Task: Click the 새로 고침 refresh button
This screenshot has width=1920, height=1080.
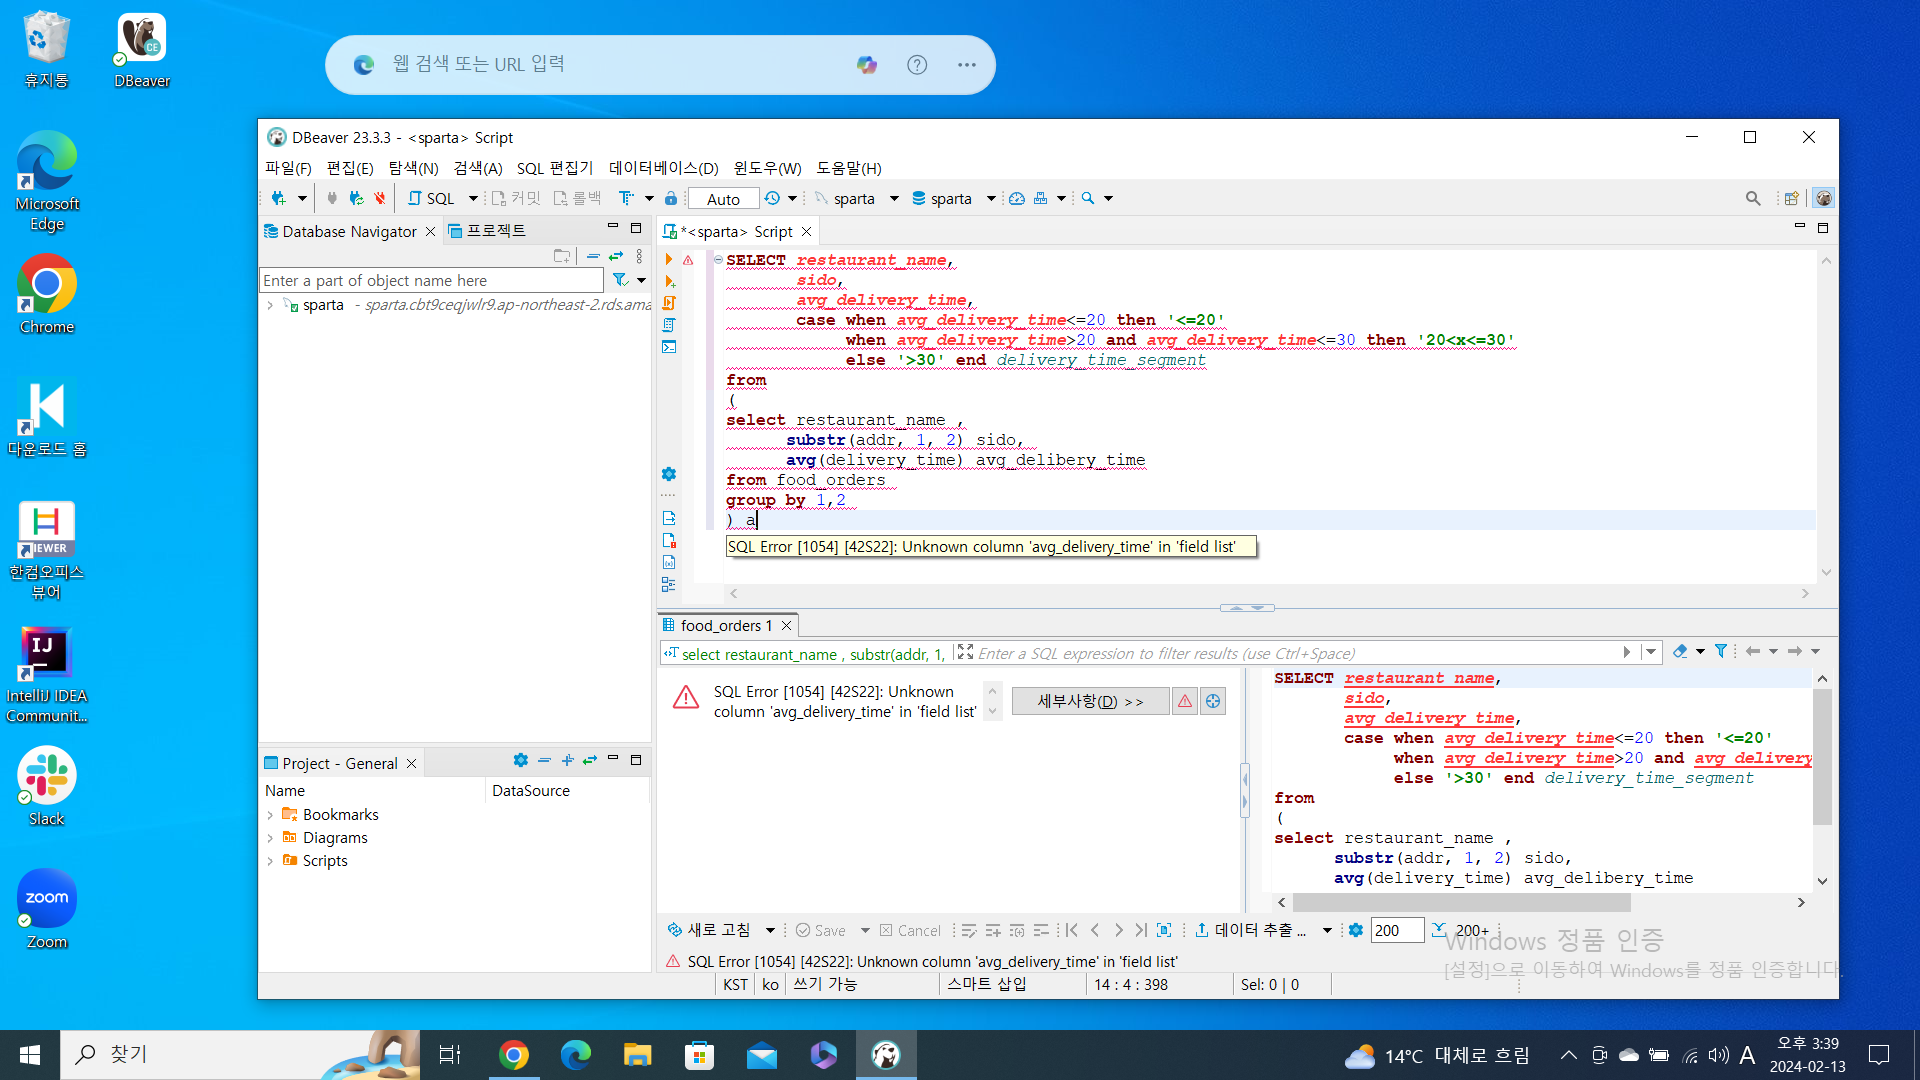Action: click(709, 930)
